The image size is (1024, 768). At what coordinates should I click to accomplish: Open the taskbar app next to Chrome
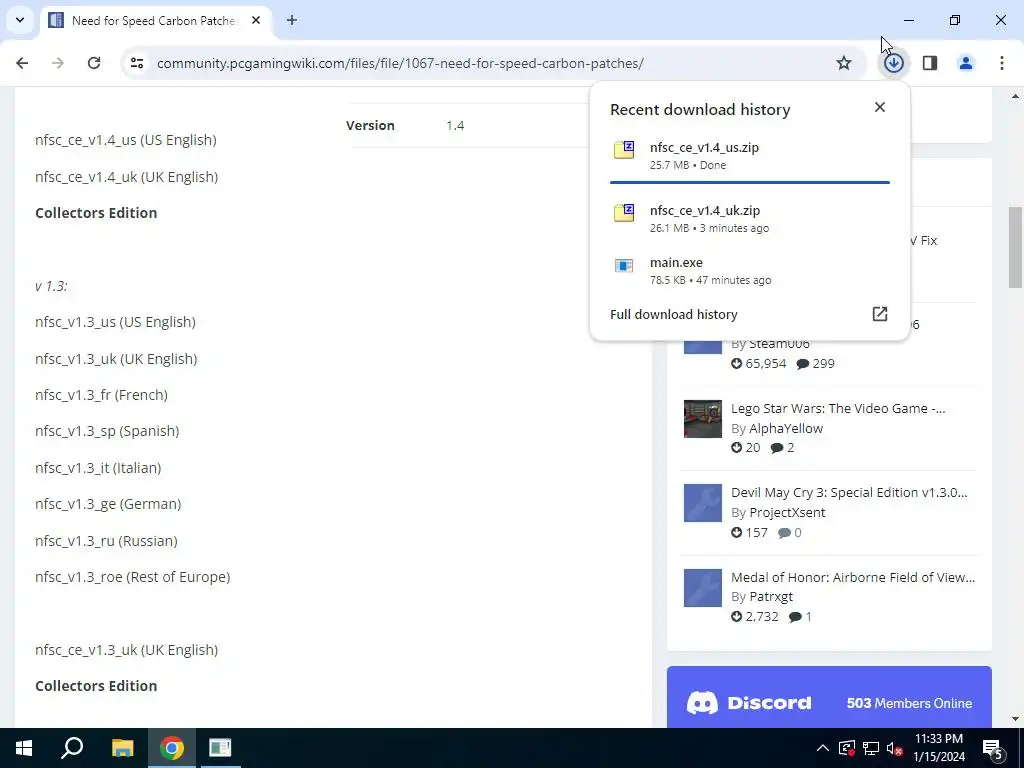click(220, 748)
